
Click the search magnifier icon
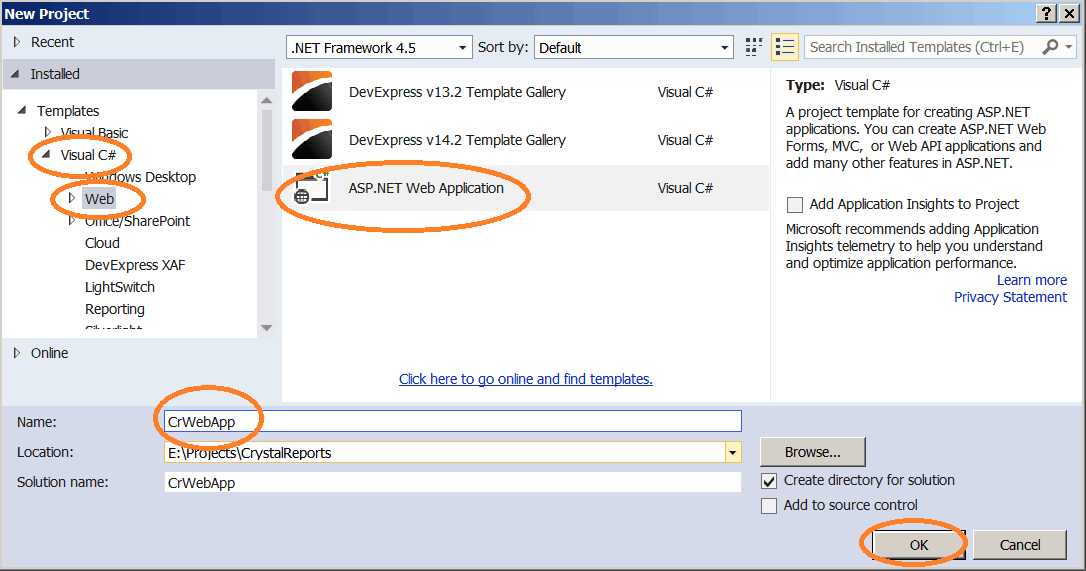point(1050,47)
